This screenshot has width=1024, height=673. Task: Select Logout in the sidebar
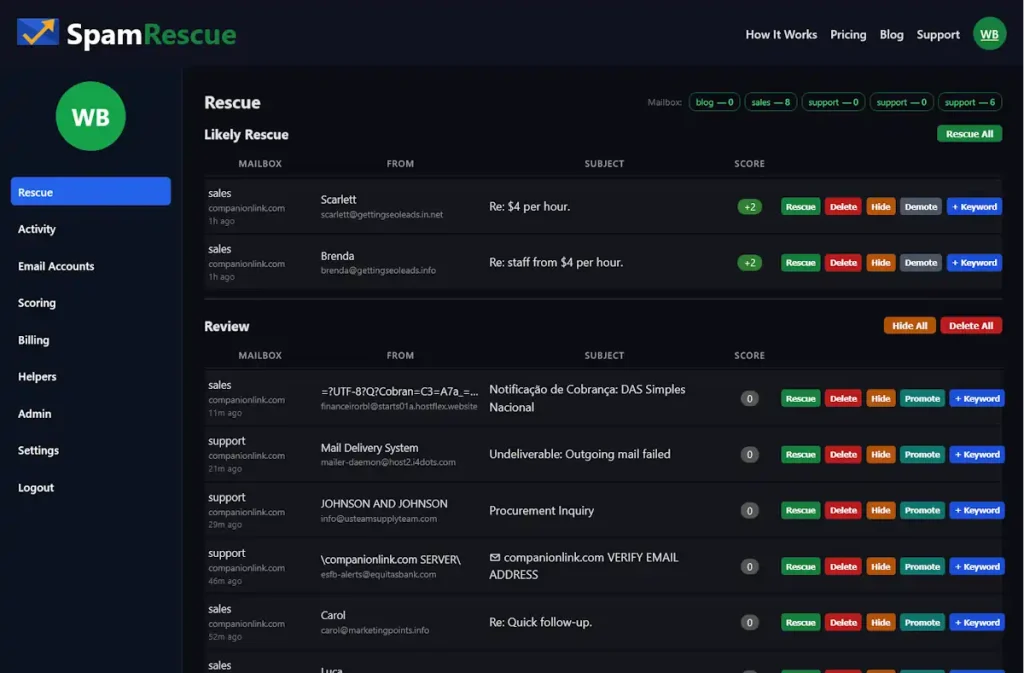pyautogui.click(x=36, y=488)
